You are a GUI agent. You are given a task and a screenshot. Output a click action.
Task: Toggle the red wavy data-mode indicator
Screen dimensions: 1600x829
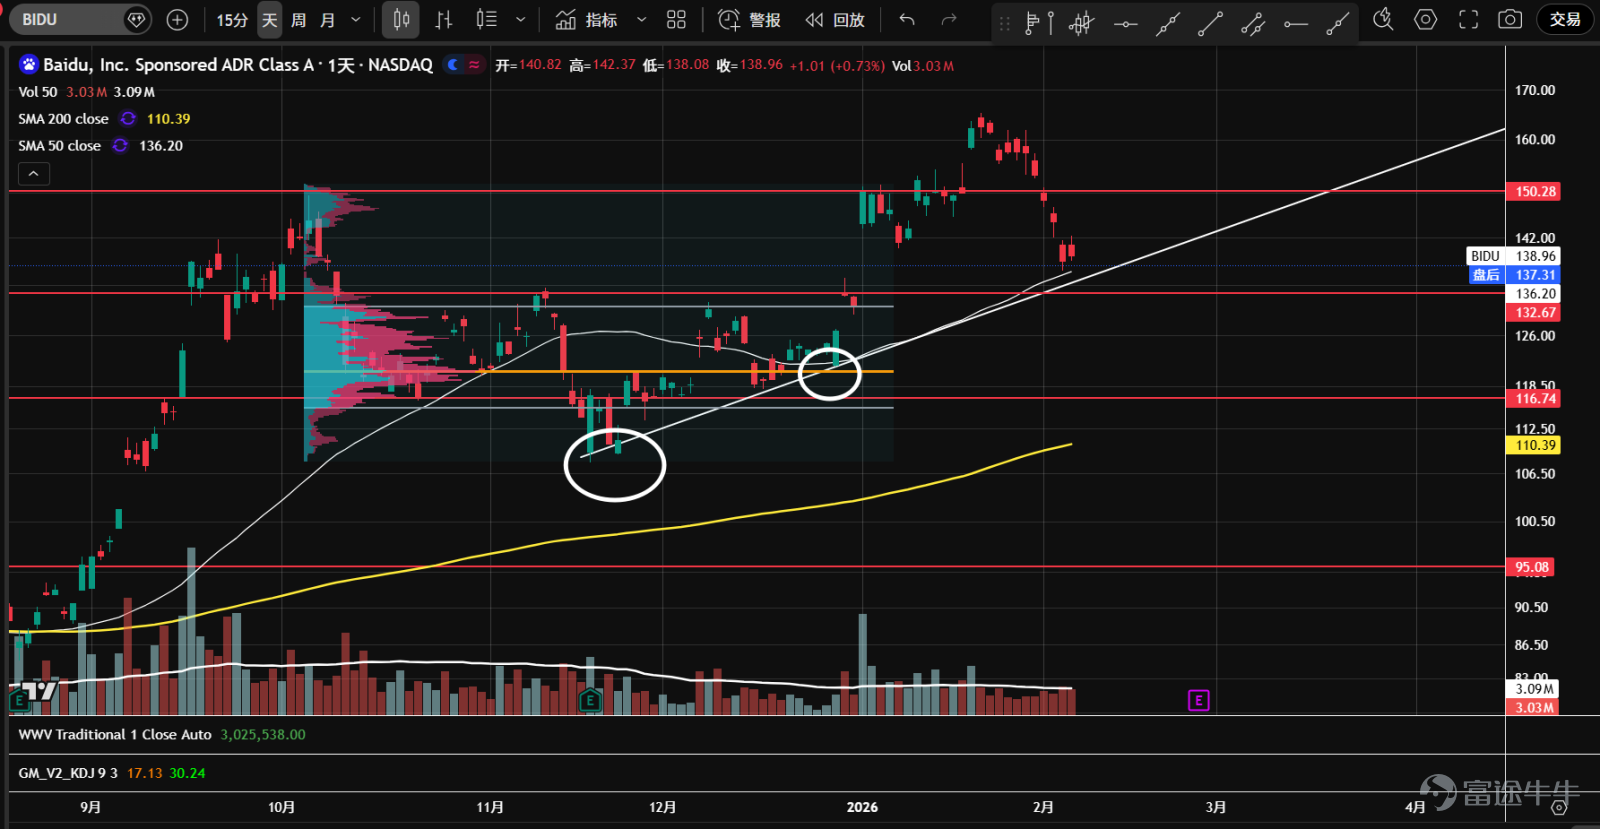click(x=474, y=65)
